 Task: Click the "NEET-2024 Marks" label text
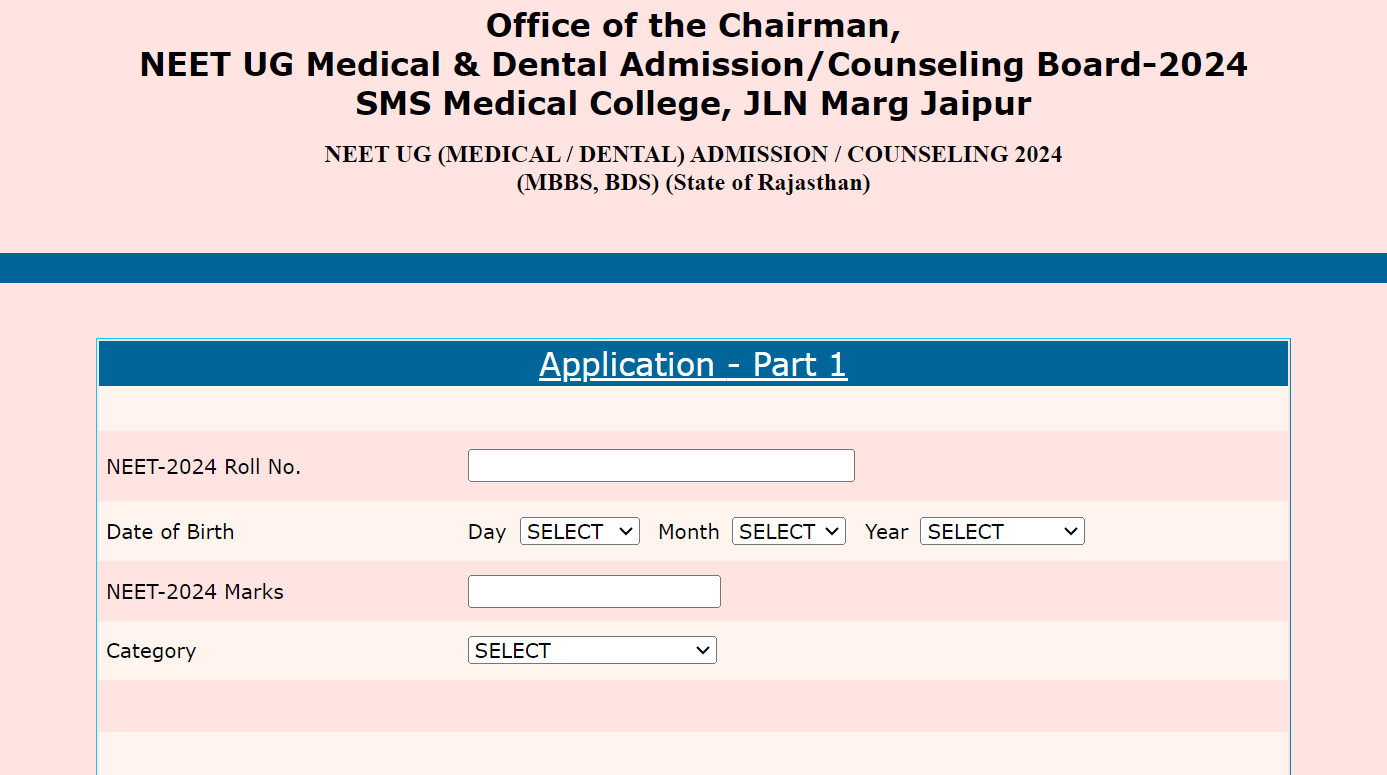[195, 592]
